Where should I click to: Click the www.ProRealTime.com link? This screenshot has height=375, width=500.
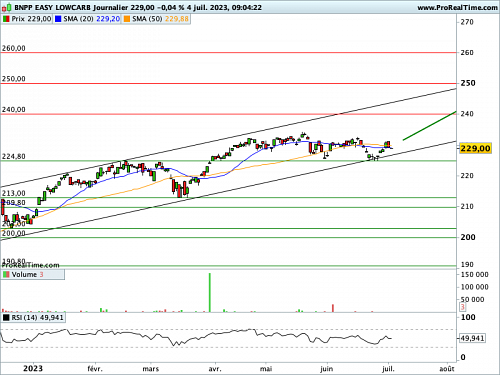point(457,7)
